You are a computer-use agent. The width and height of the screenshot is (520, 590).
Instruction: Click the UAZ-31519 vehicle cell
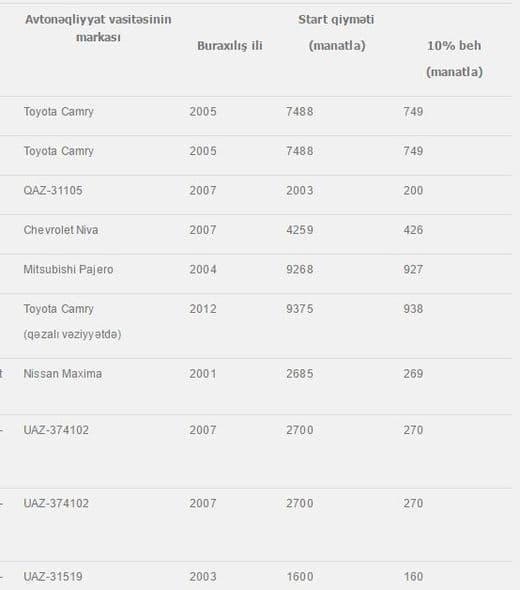click(53, 576)
